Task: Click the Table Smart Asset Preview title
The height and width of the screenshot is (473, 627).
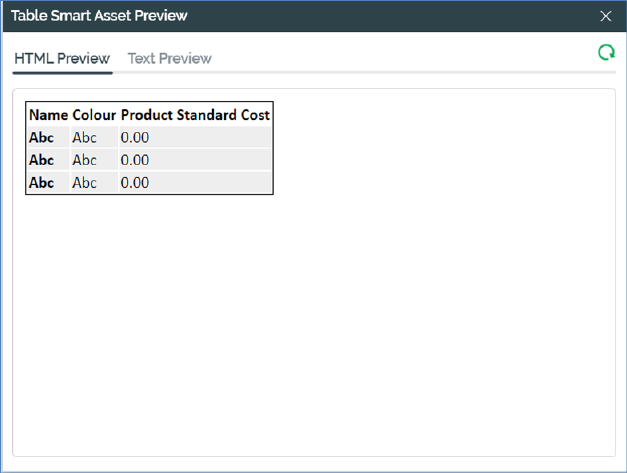Action: 99,16
